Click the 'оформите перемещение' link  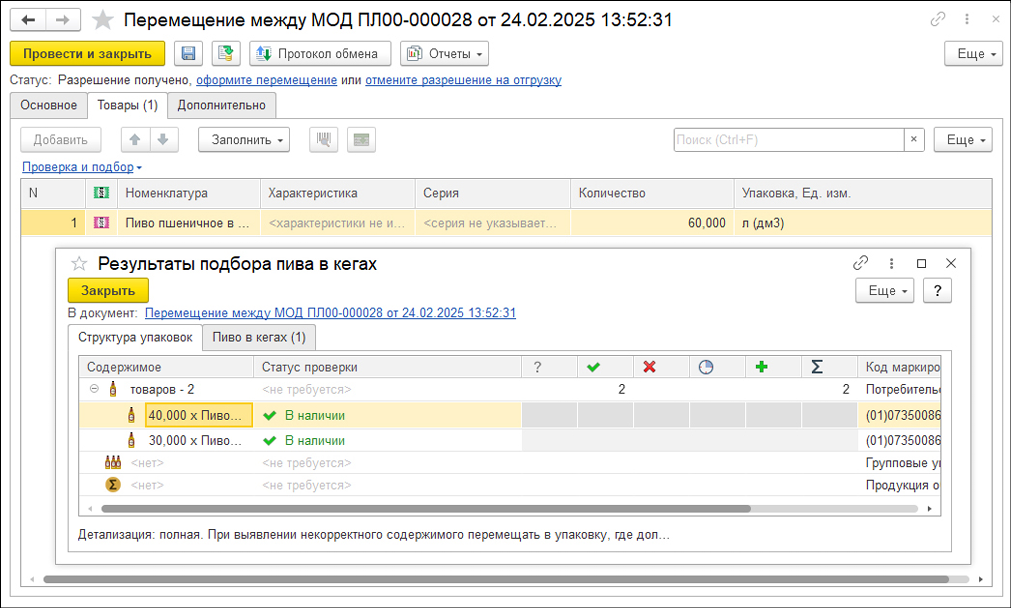[266, 80]
